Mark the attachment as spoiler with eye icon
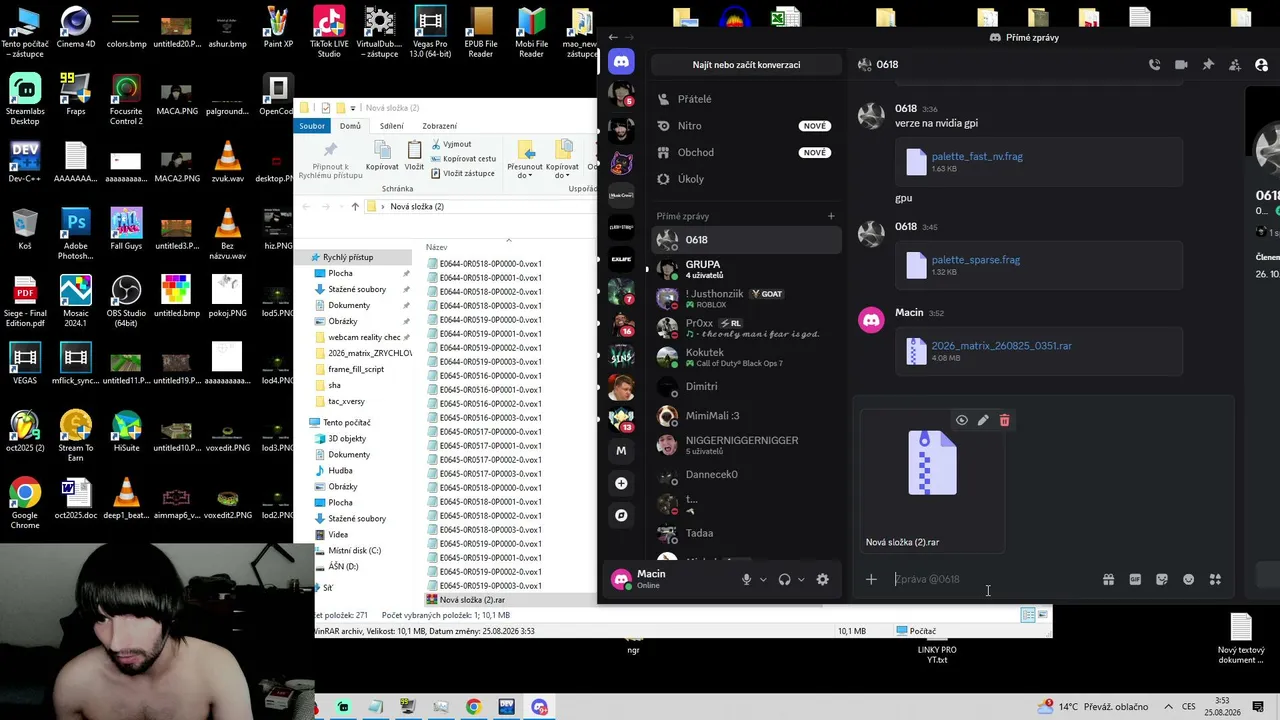 962,420
